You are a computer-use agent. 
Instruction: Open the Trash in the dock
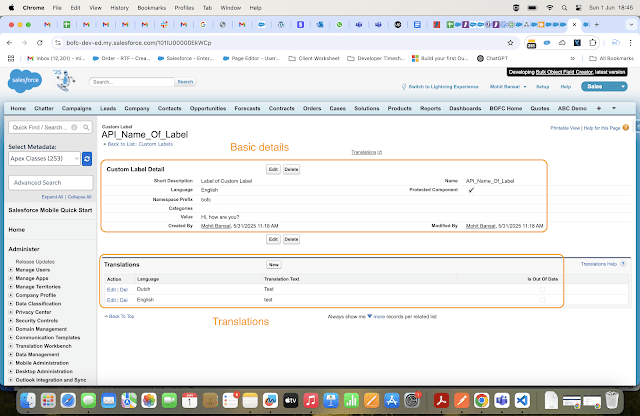(612, 400)
